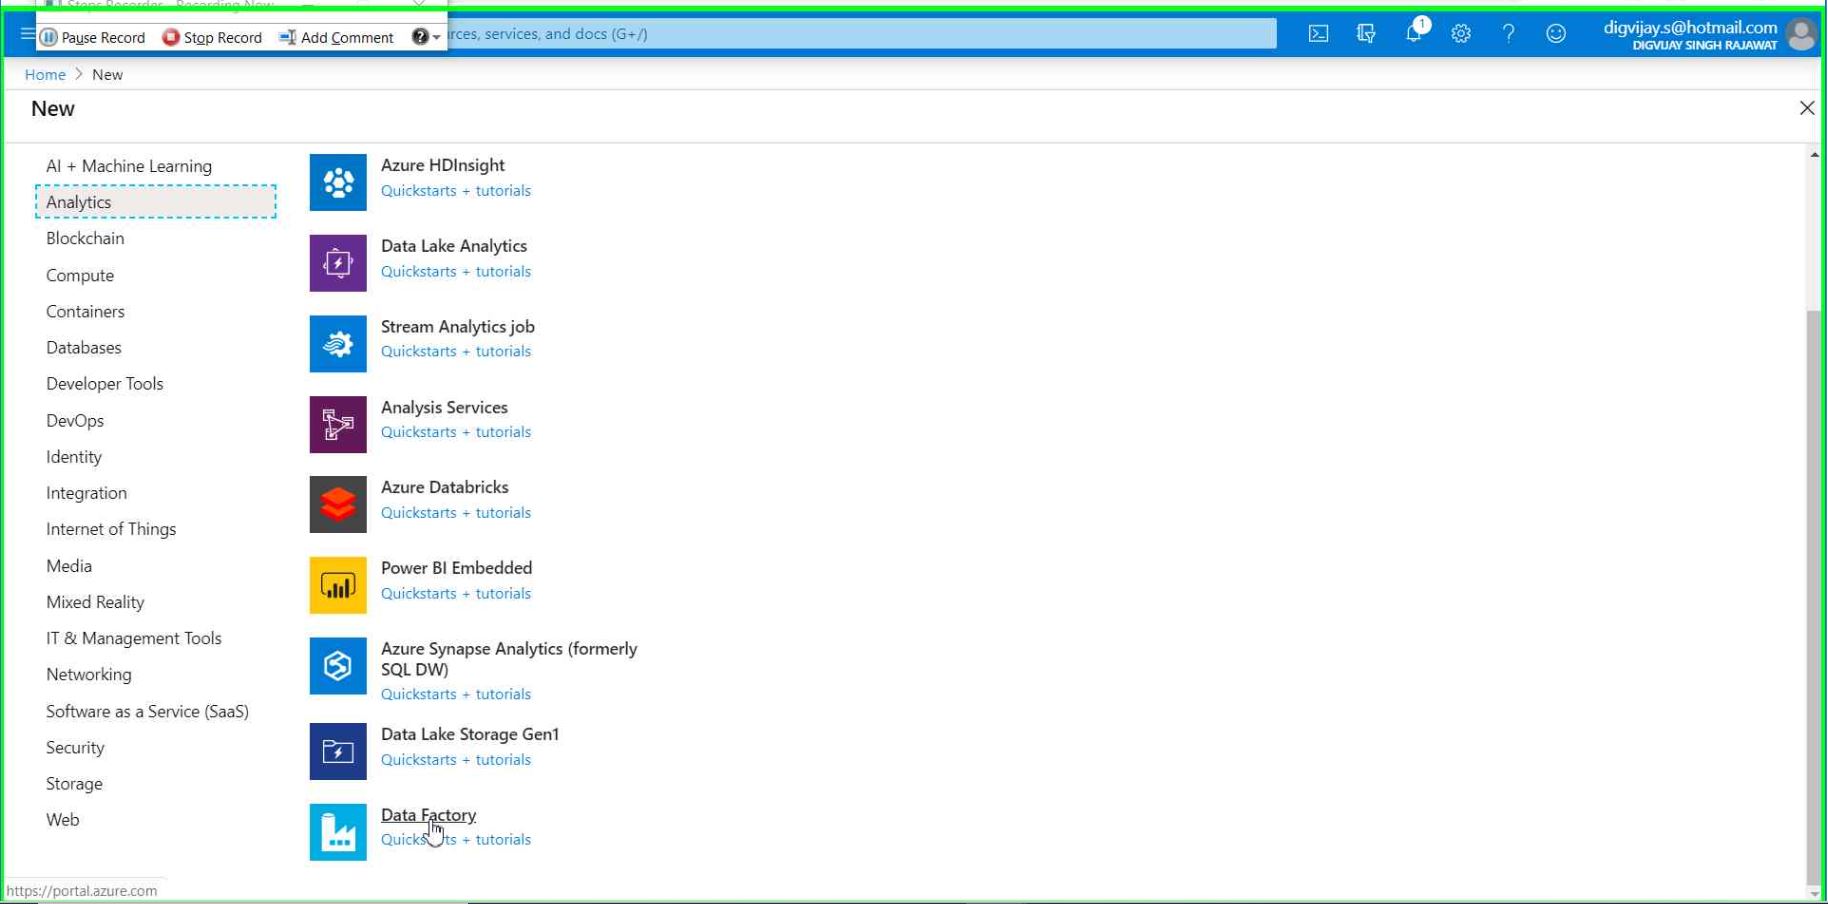Viewport: 1828px width, 904px height.
Task: Select the Containers category
Action: click(85, 311)
